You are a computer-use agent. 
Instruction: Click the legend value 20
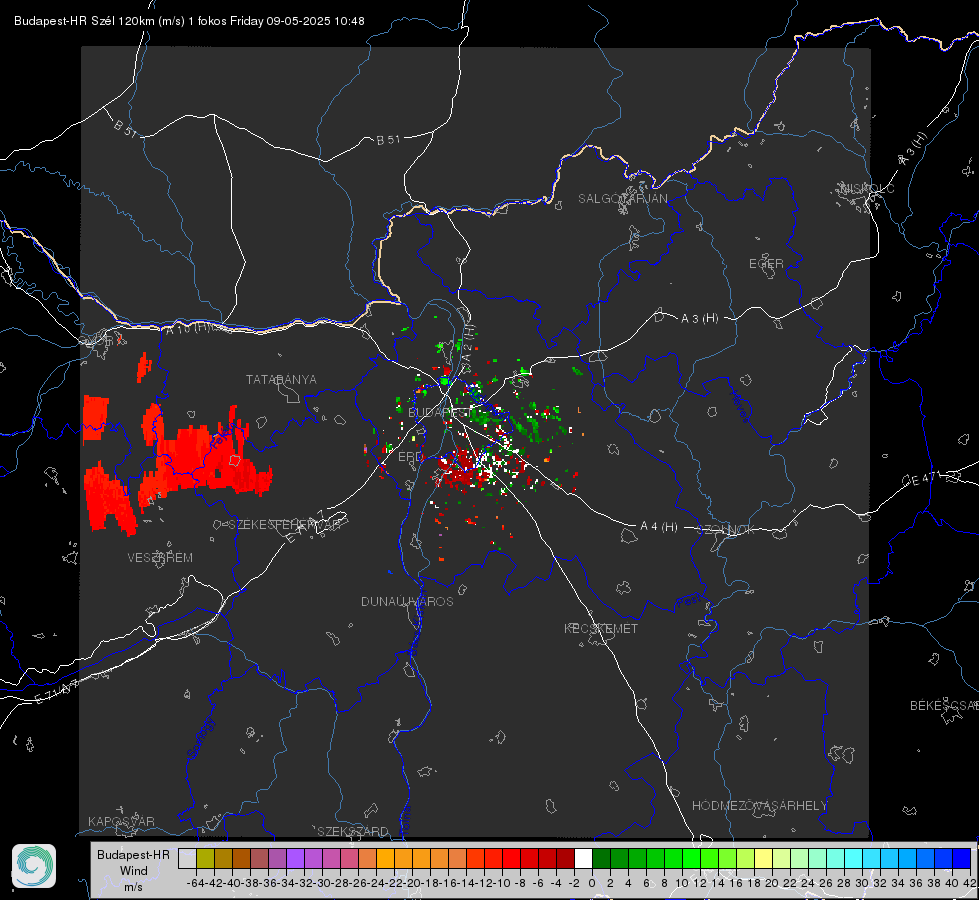[x=772, y=883]
